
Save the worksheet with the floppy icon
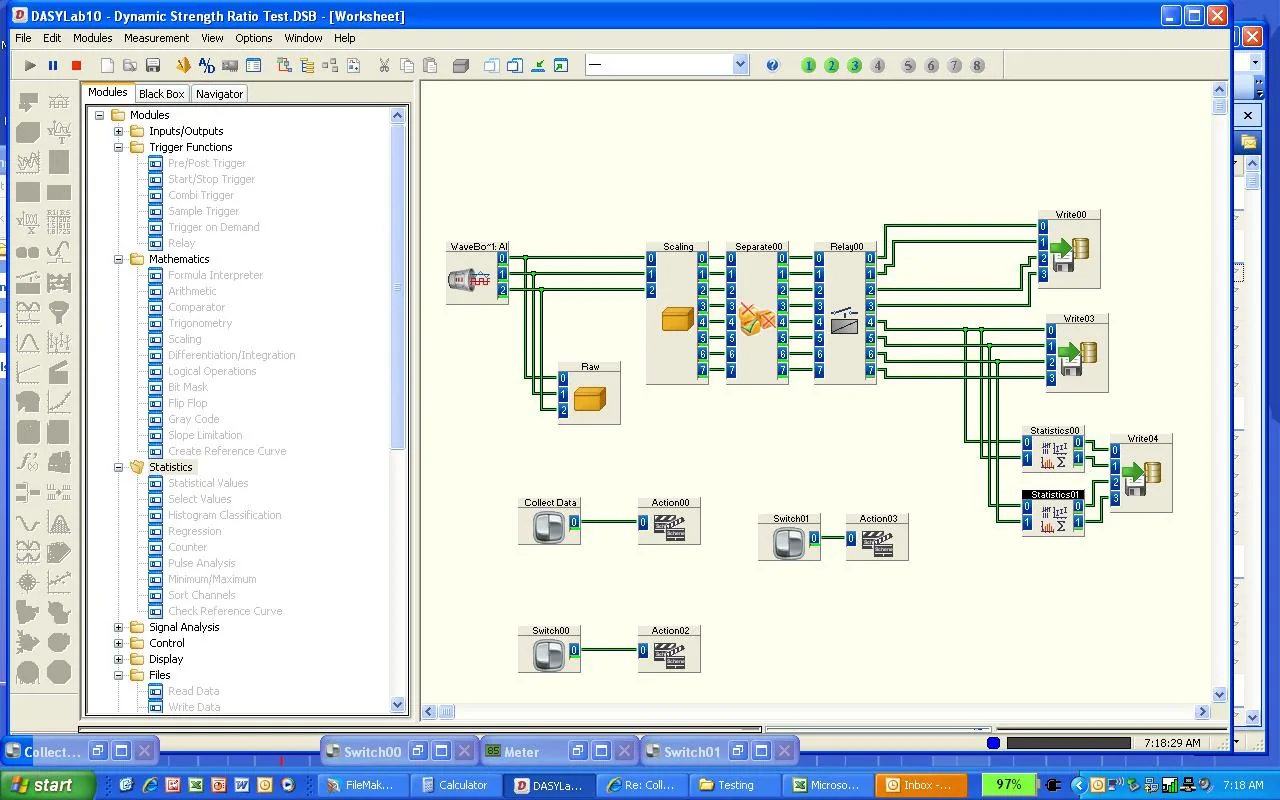click(x=153, y=66)
